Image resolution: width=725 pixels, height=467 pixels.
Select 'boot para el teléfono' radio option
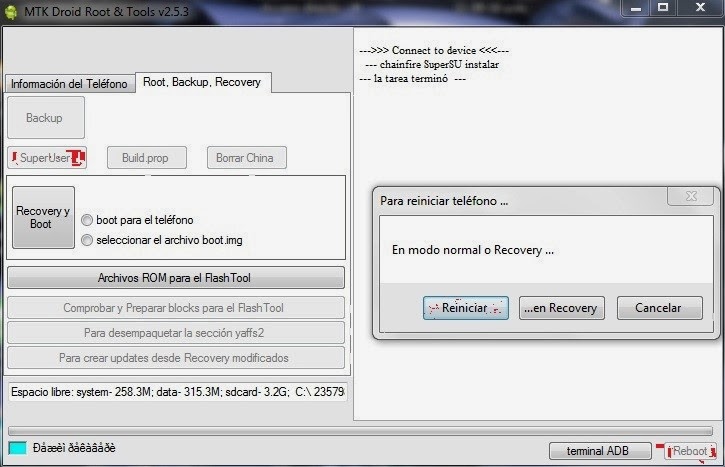(x=137, y=220)
